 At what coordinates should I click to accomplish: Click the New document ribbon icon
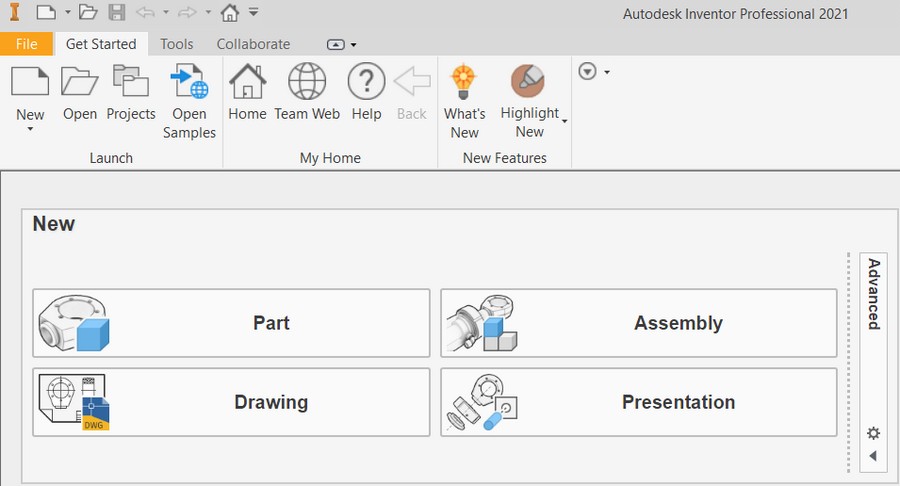click(x=30, y=80)
